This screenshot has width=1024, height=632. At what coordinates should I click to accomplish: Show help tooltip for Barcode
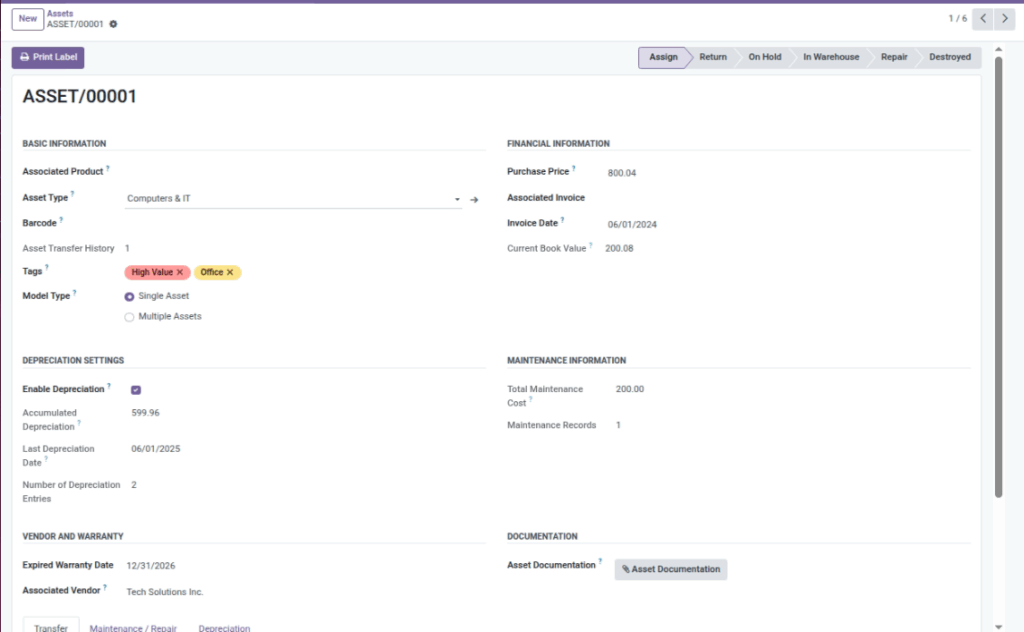click(61, 220)
